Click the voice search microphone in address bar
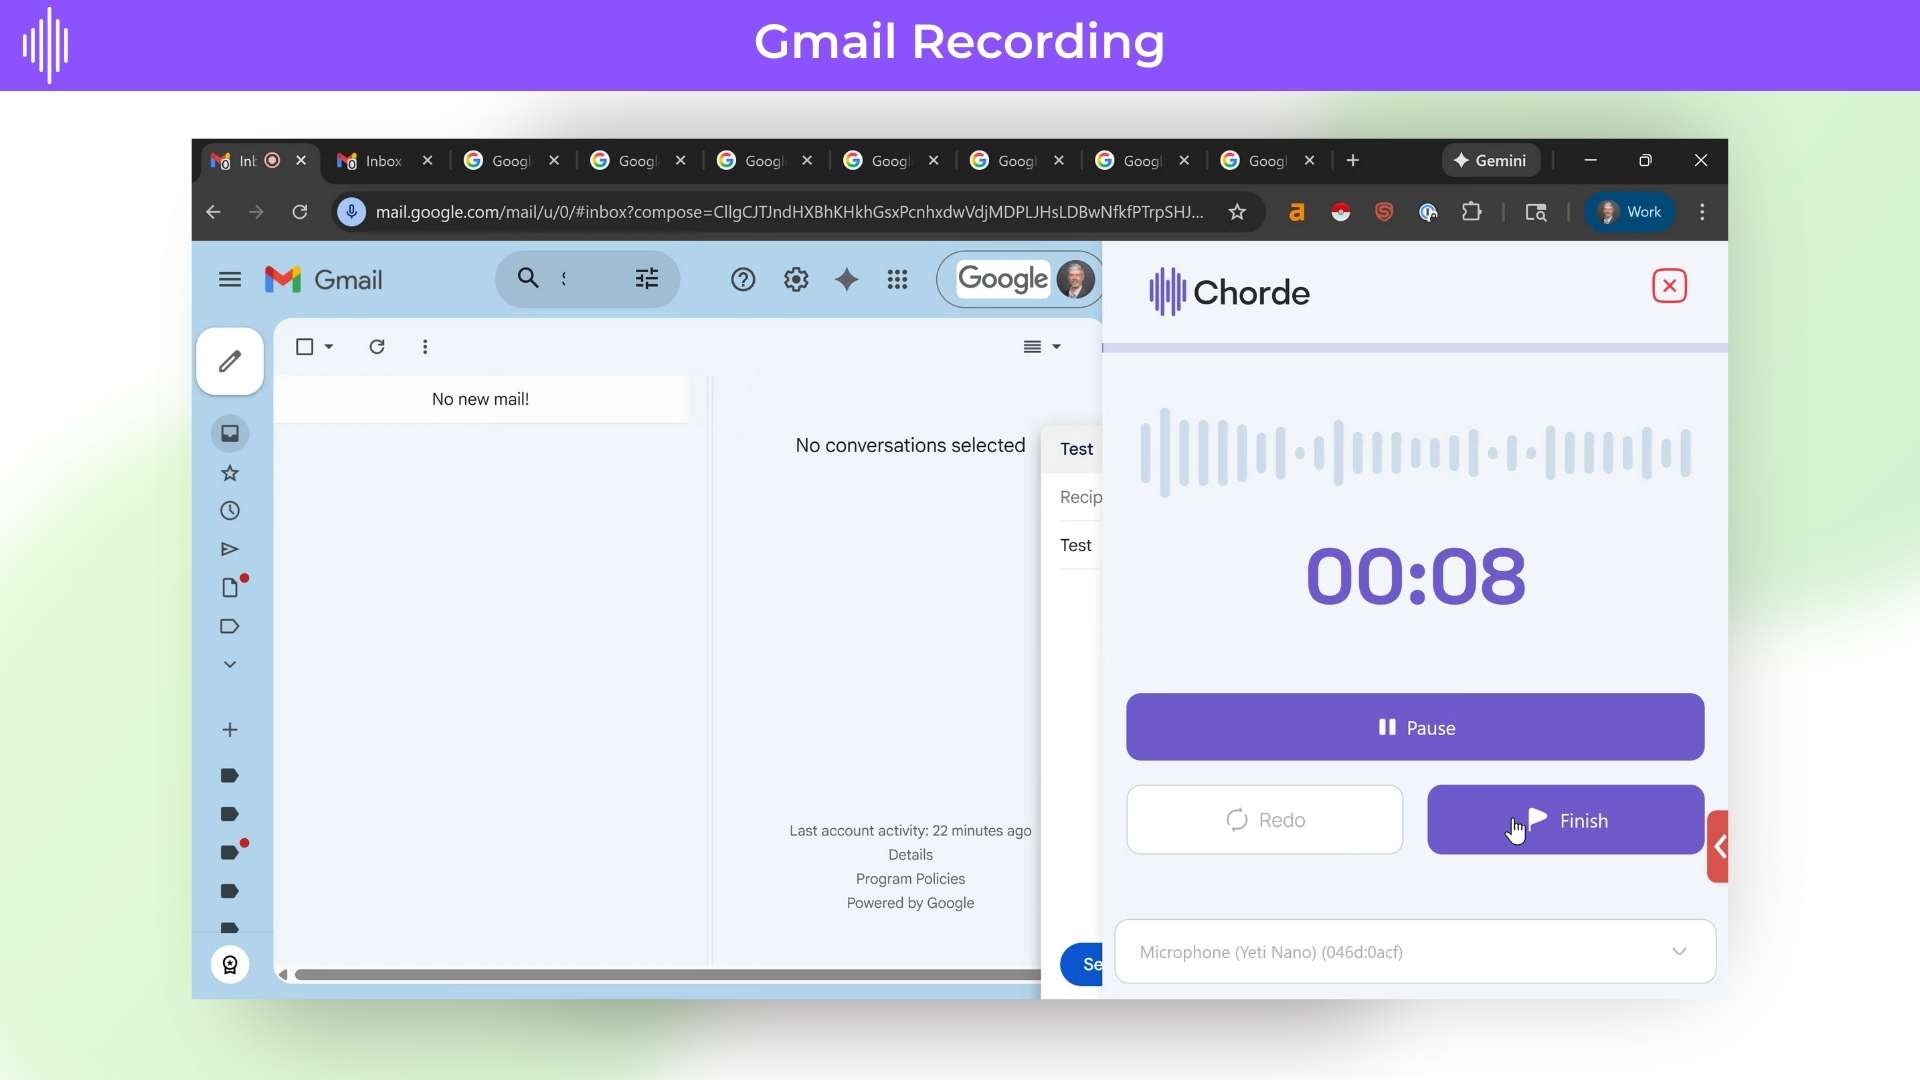1920x1080 pixels. click(x=350, y=211)
